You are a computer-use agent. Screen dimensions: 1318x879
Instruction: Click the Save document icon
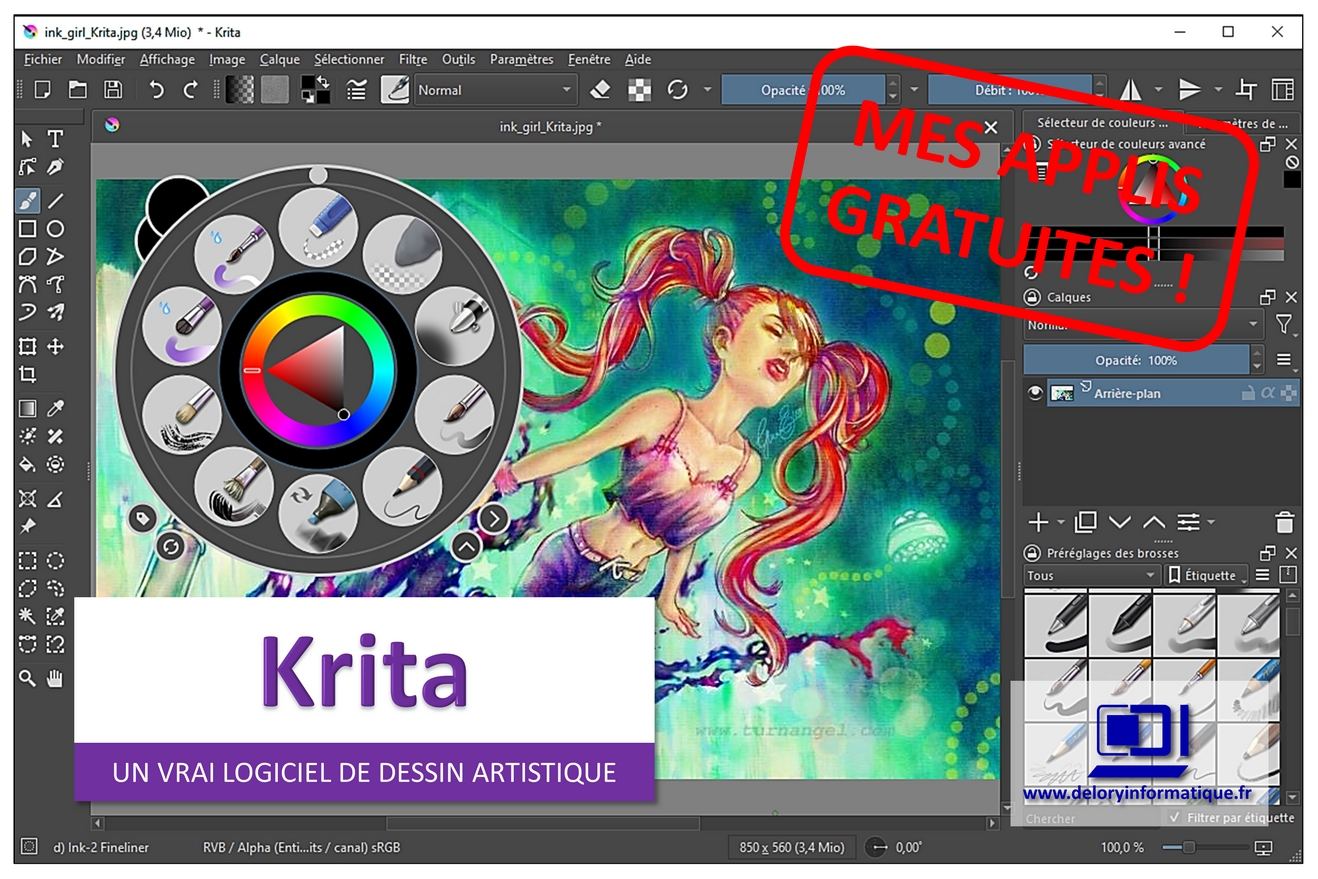tap(113, 90)
